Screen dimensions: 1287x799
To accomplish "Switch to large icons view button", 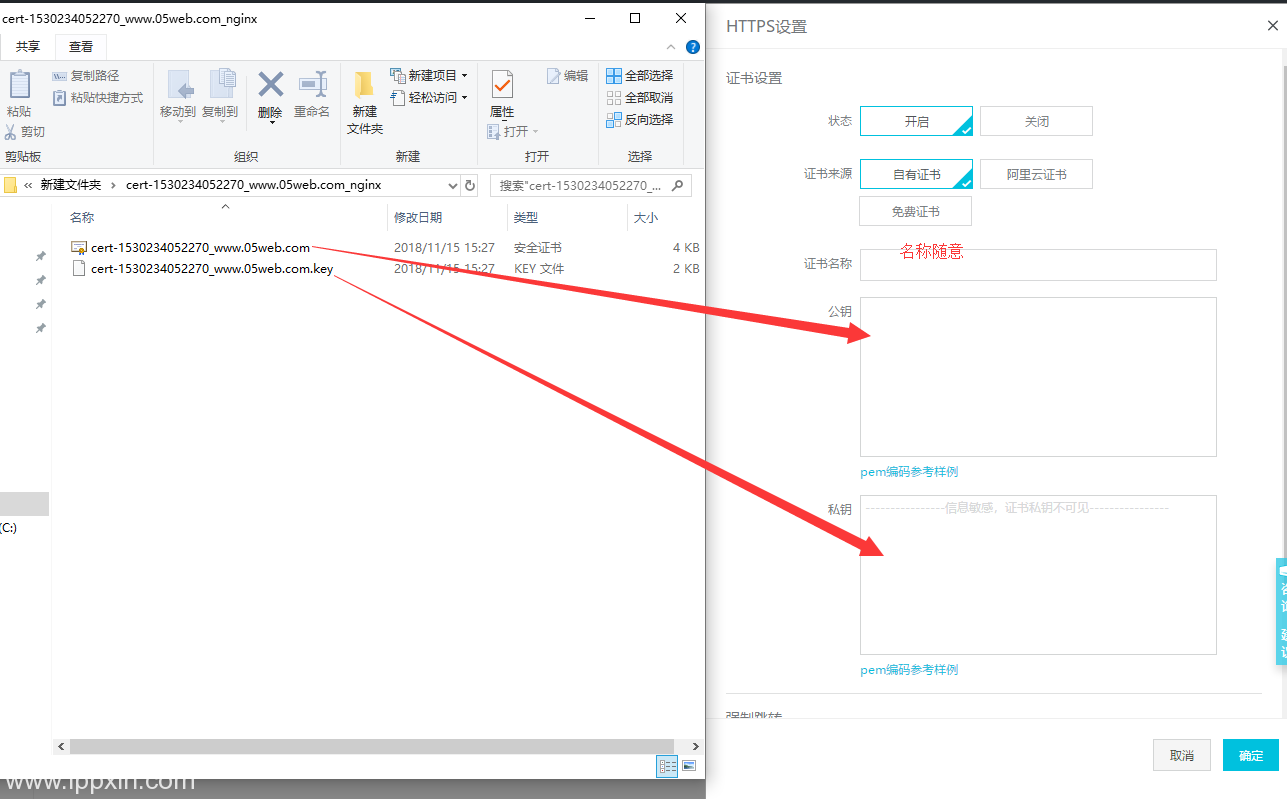I will [689, 766].
